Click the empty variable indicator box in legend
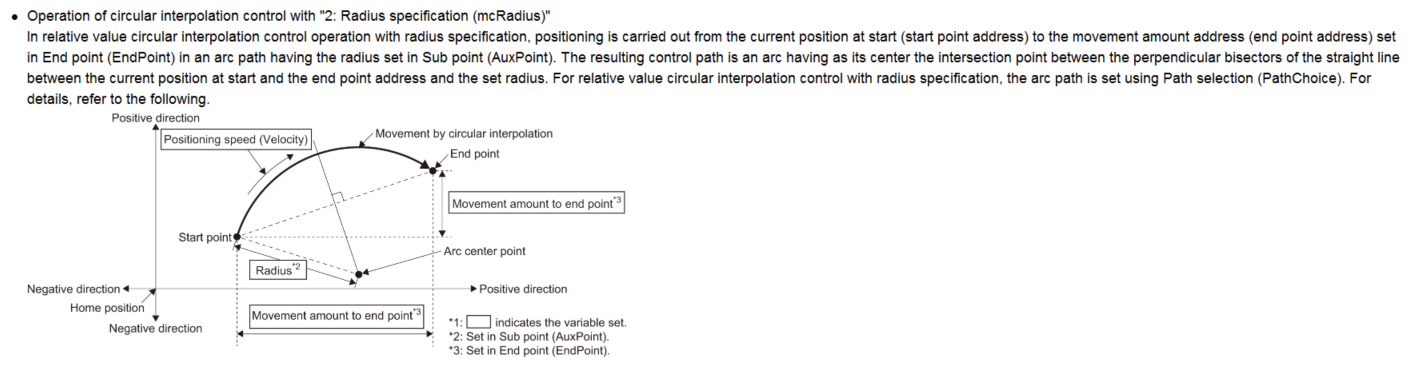The image size is (1409, 369). [479, 322]
